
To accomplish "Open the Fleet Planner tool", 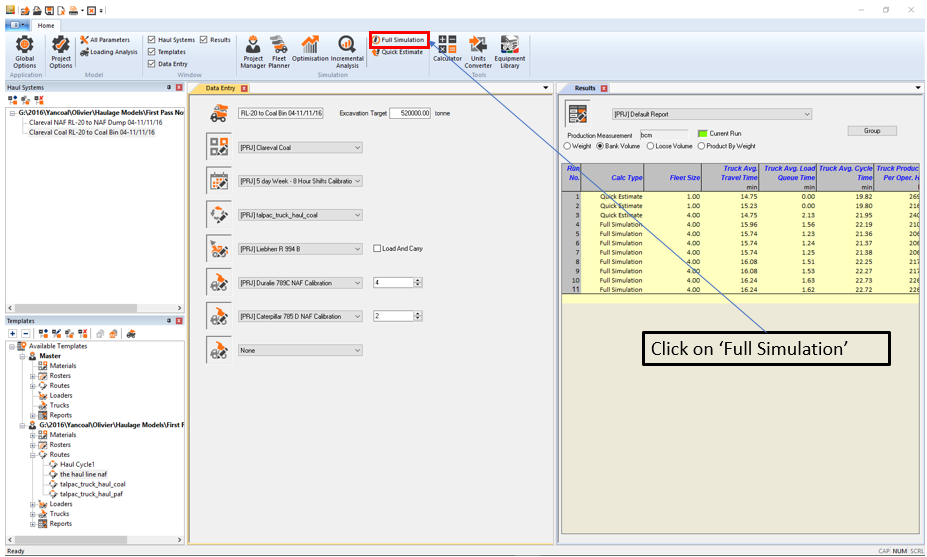I will tap(279, 51).
